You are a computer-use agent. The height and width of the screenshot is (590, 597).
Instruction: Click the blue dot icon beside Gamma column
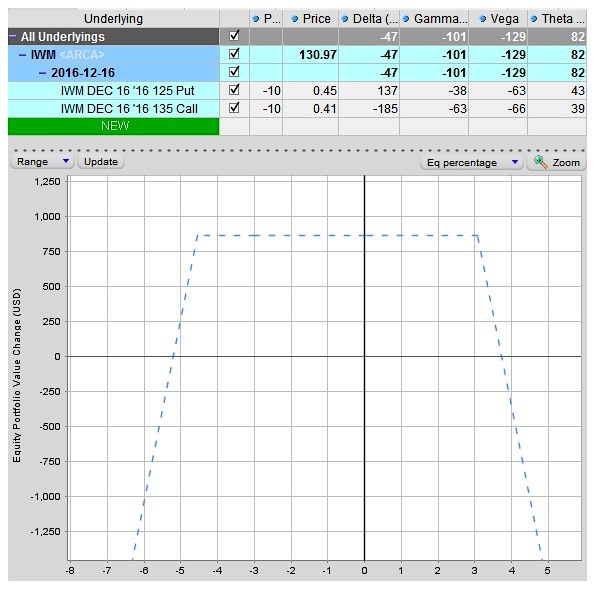point(406,19)
